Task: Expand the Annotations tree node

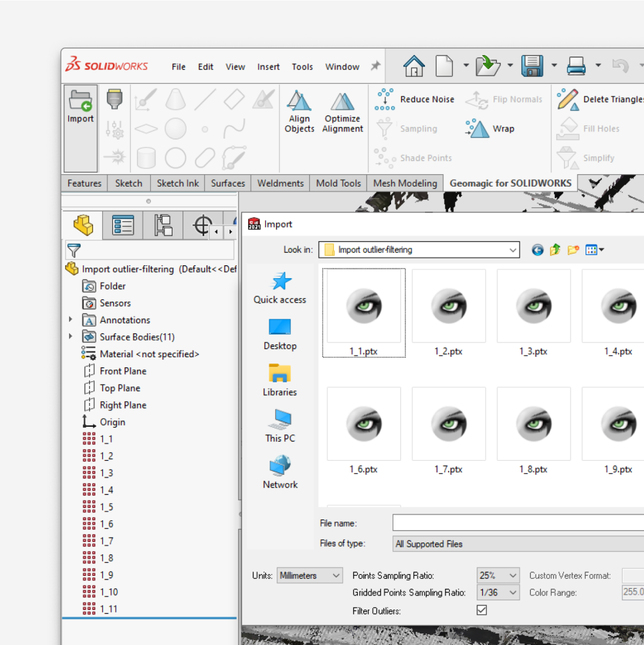Action: pyautogui.click(x=70, y=319)
